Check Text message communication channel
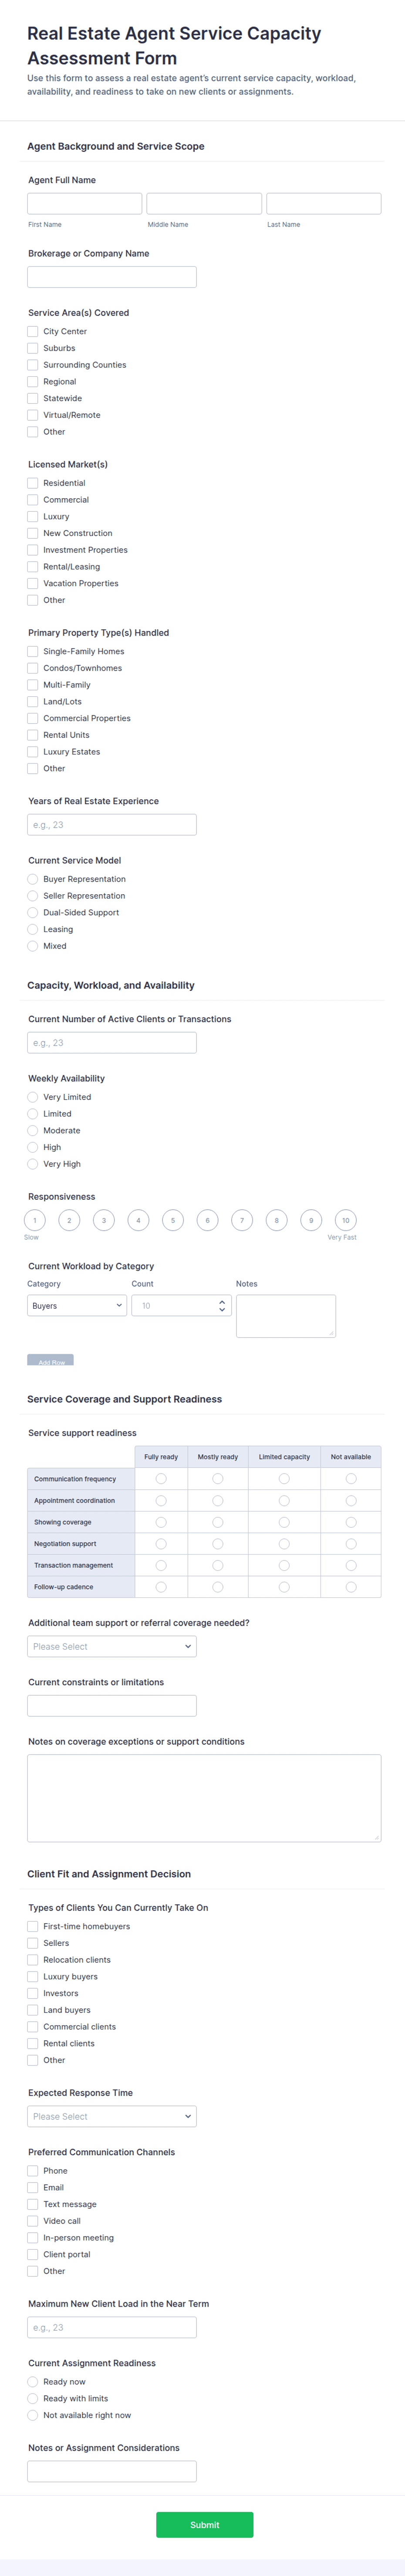The image size is (405, 2576). click(x=33, y=2204)
